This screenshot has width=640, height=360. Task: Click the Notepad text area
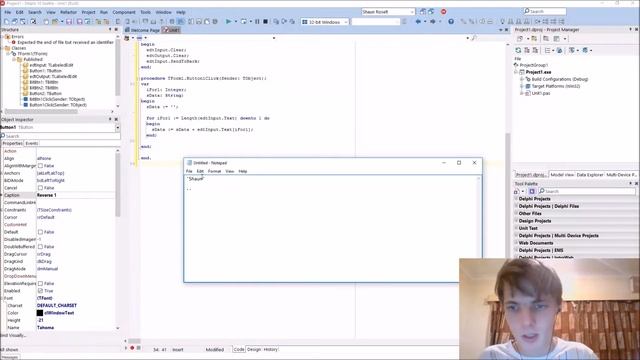pyautogui.click(x=331, y=228)
